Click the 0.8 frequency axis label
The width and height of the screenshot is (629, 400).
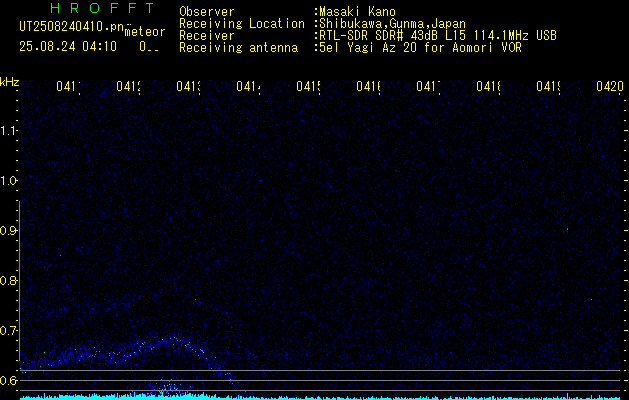tap(8, 280)
